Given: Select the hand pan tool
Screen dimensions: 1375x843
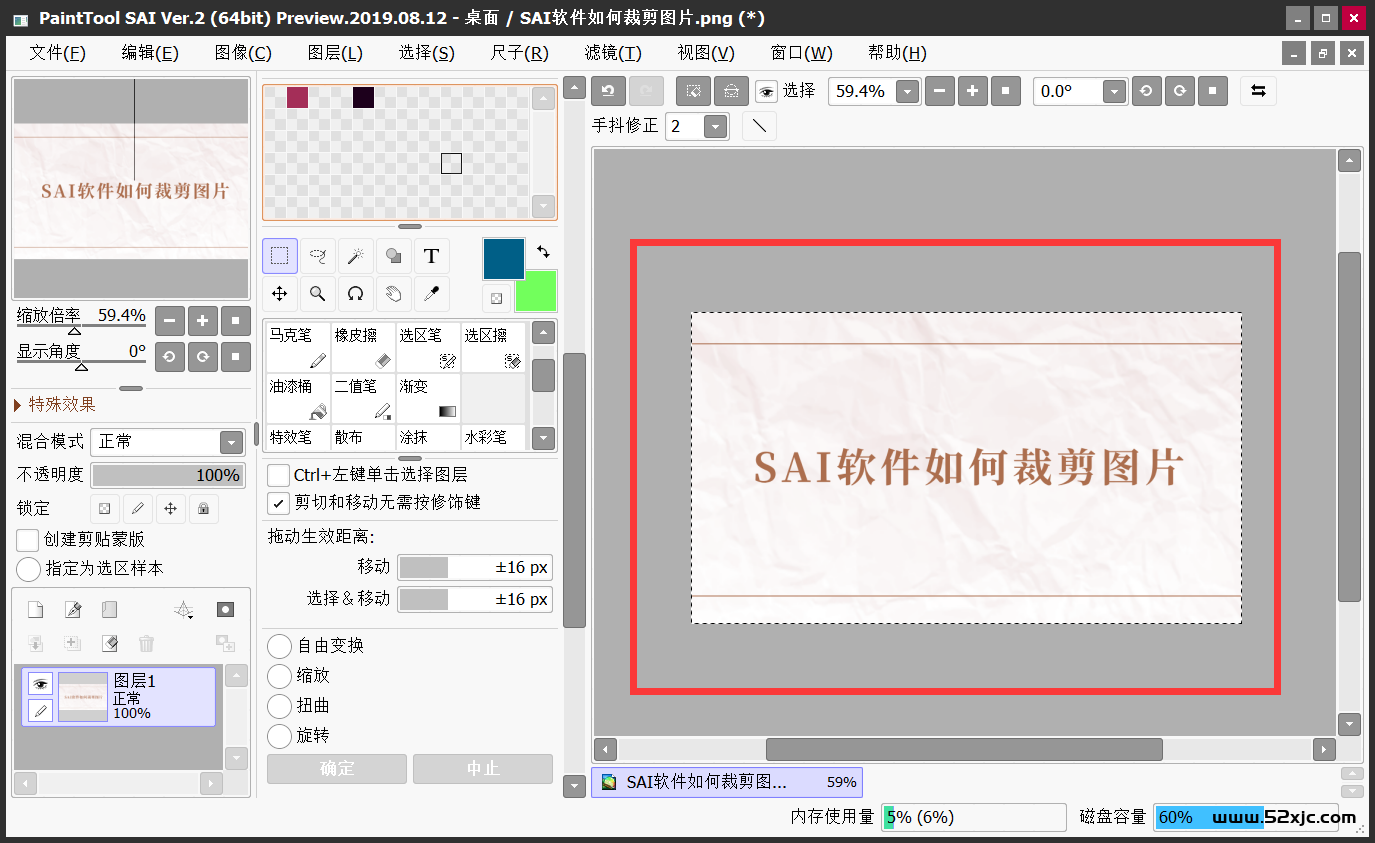Looking at the screenshot, I should (x=393, y=294).
